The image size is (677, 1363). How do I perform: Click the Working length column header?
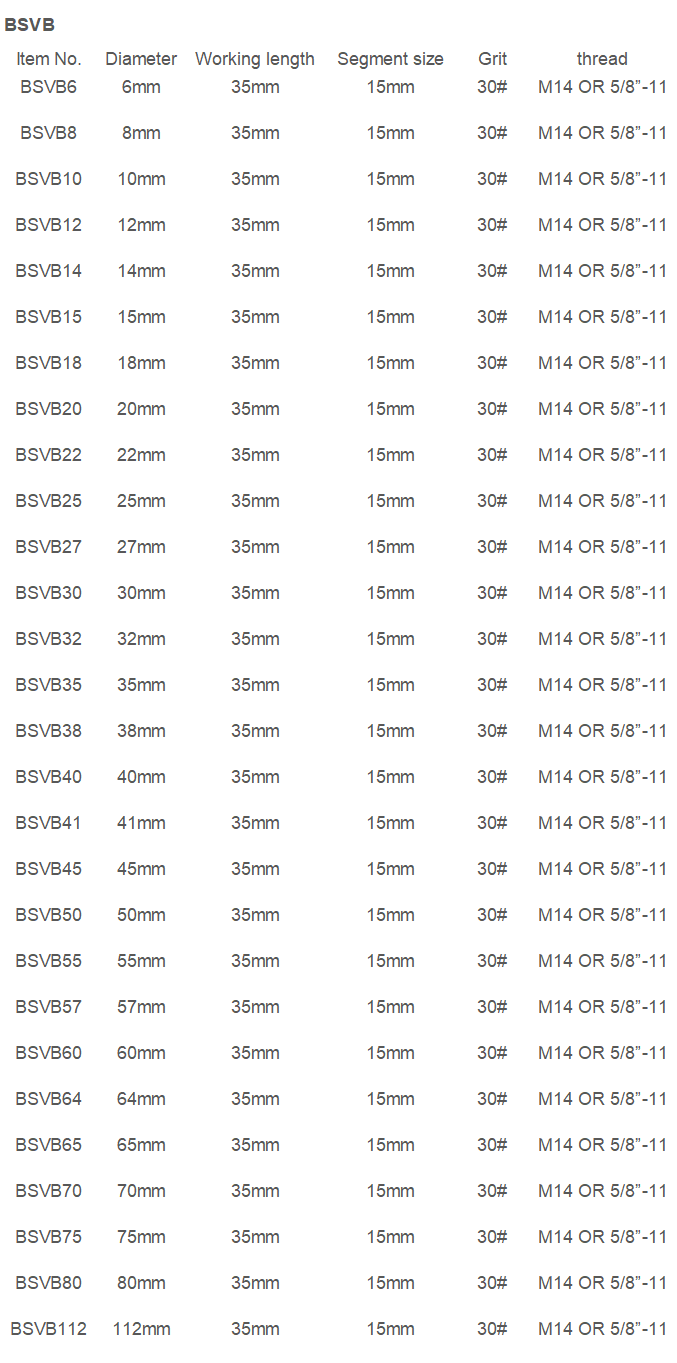pos(255,59)
